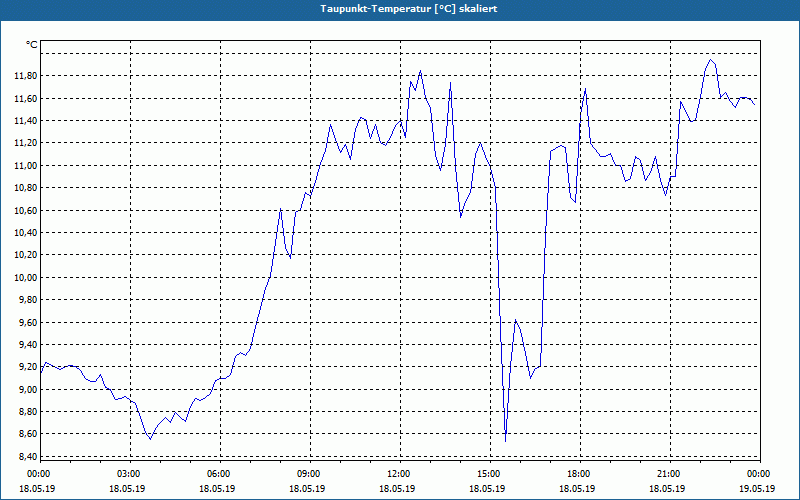Click the 9,00 y-axis value
The image size is (800, 500).
[x=28, y=390]
